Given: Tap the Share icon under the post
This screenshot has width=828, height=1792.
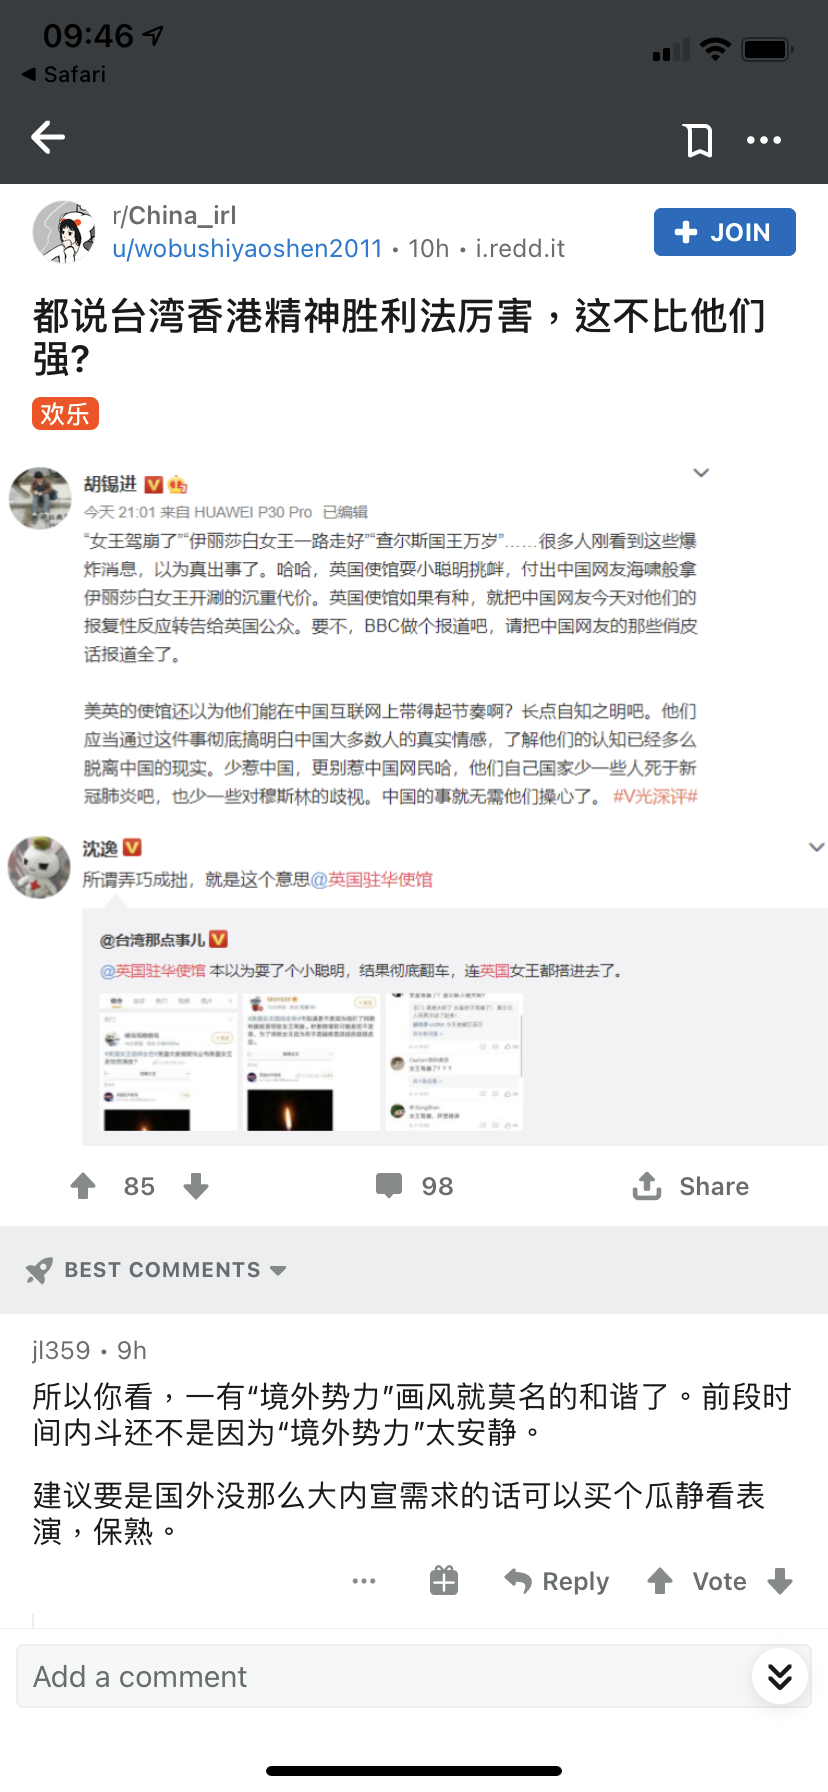Looking at the screenshot, I should pyautogui.click(x=647, y=1186).
